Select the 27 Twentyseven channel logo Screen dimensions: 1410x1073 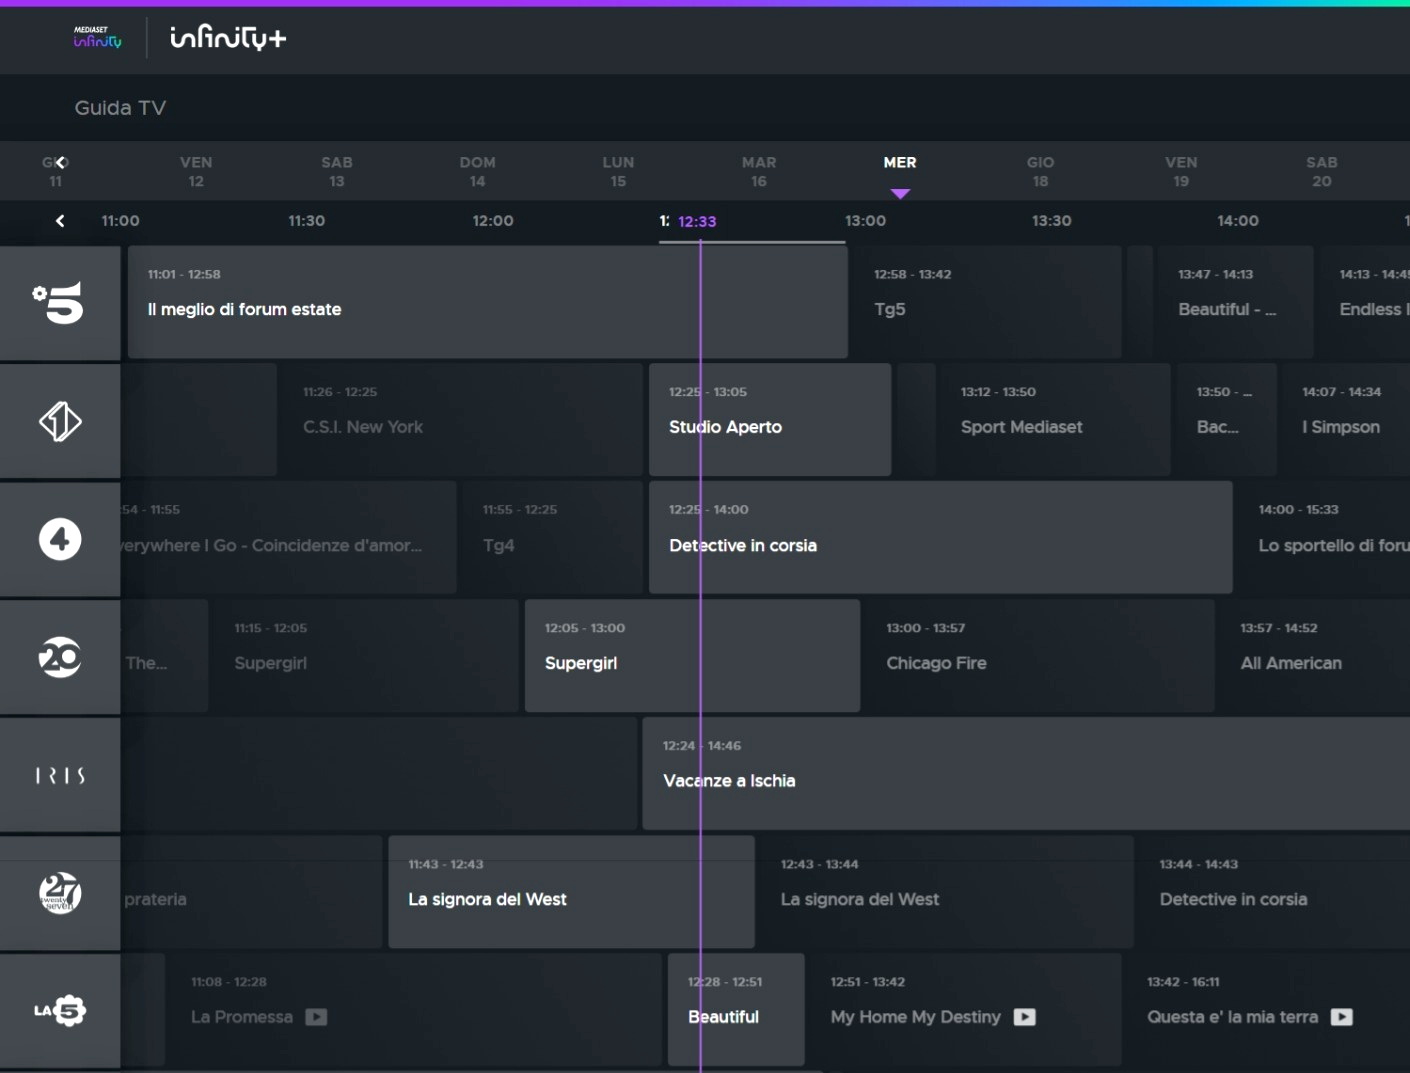[60, 893]
